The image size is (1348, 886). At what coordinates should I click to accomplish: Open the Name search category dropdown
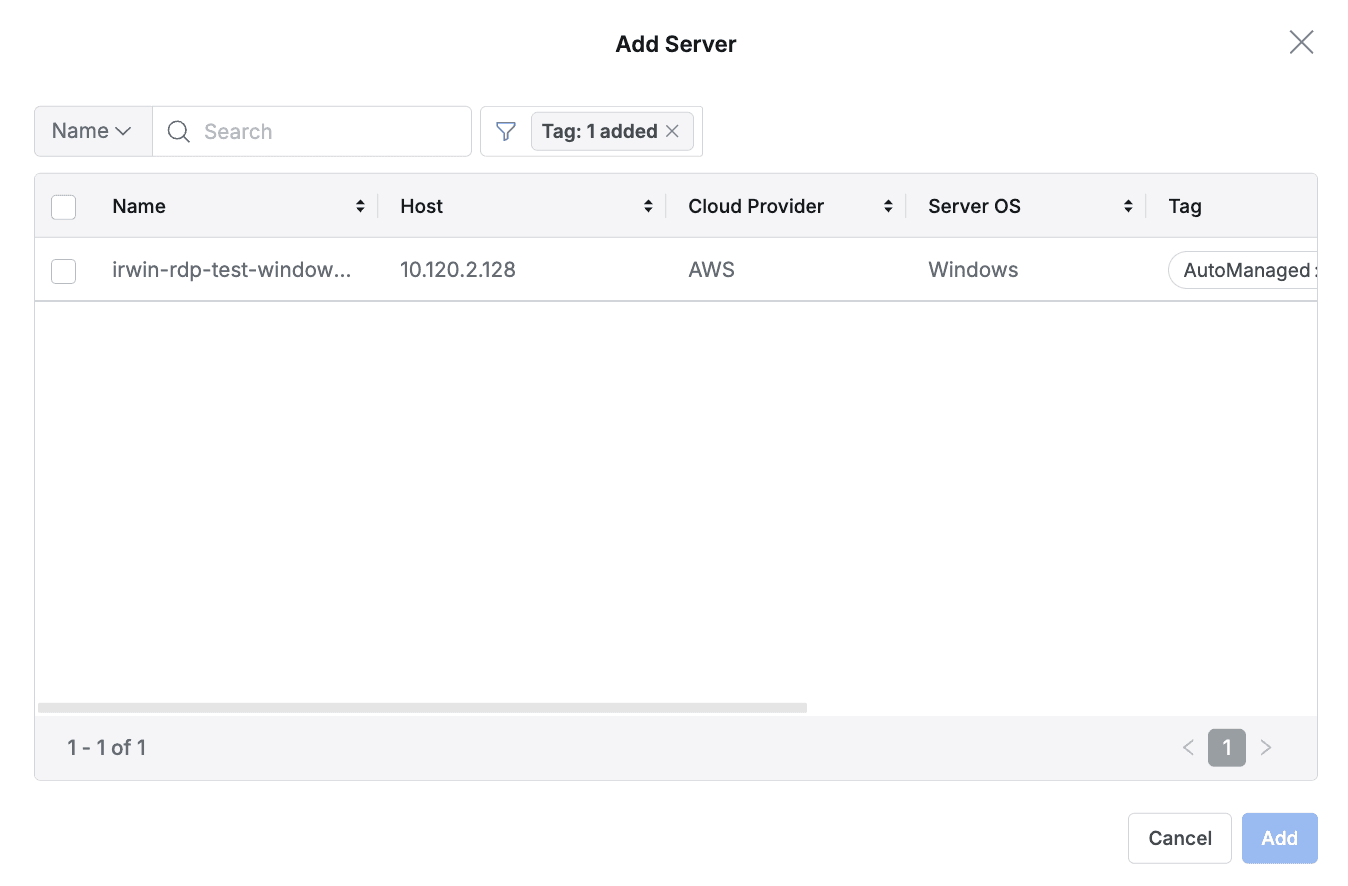click(x=92, y=131)
